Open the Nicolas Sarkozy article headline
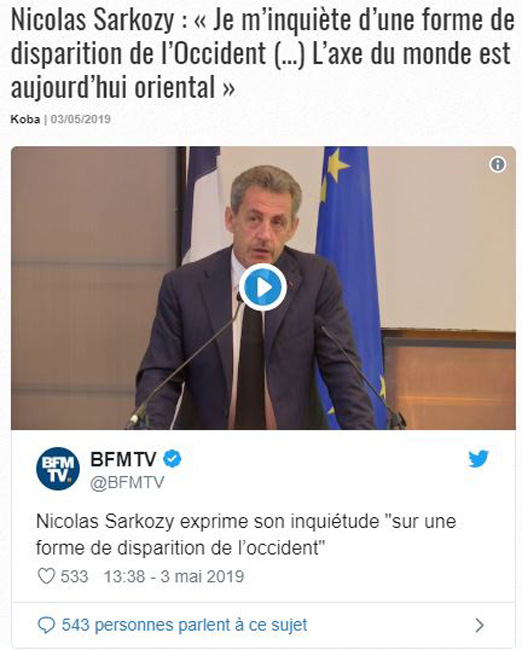Image resolution: width=522 pixels, height=650 pixels. [262, 53]
